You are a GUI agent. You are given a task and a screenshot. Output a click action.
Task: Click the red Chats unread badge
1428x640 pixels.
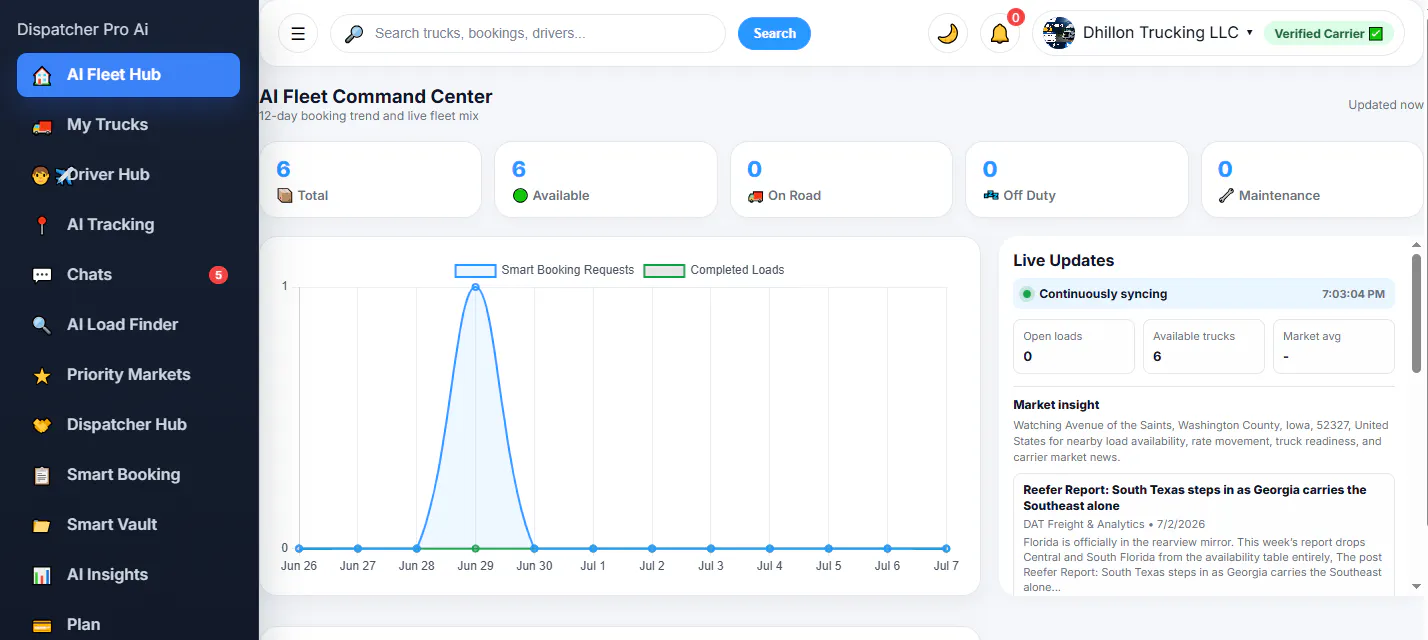click(x=218, y=275)
